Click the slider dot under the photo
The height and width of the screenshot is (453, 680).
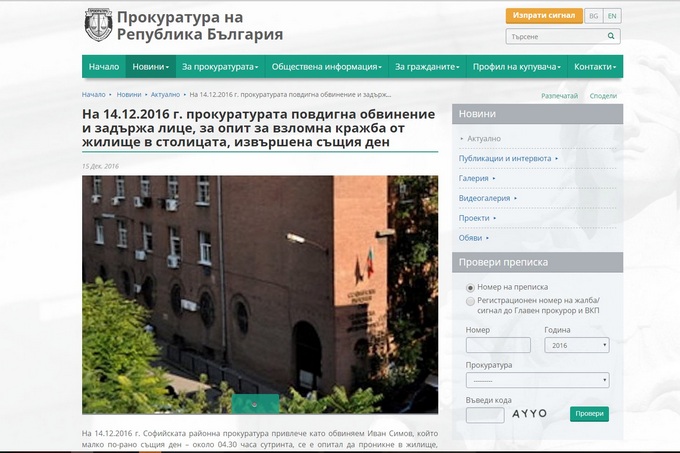241,404
